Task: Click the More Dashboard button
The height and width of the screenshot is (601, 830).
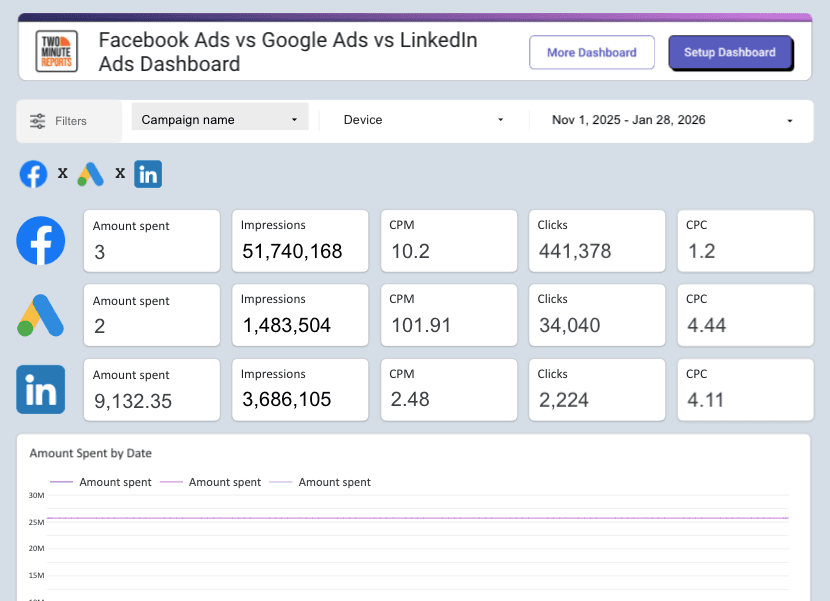Action: [x=591, y=52]
